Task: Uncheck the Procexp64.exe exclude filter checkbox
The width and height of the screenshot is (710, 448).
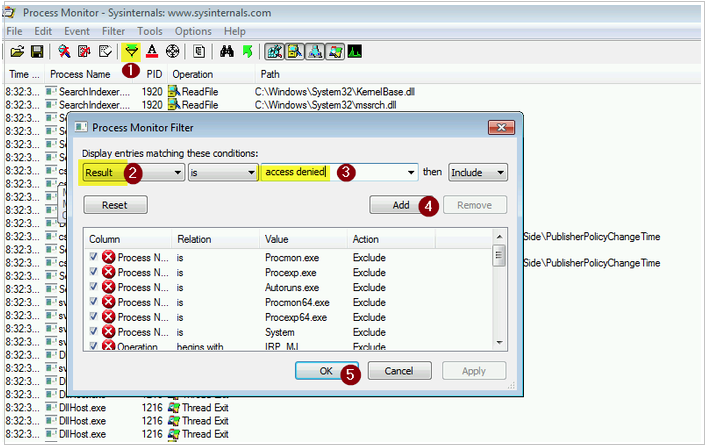Action: [93, 317]
